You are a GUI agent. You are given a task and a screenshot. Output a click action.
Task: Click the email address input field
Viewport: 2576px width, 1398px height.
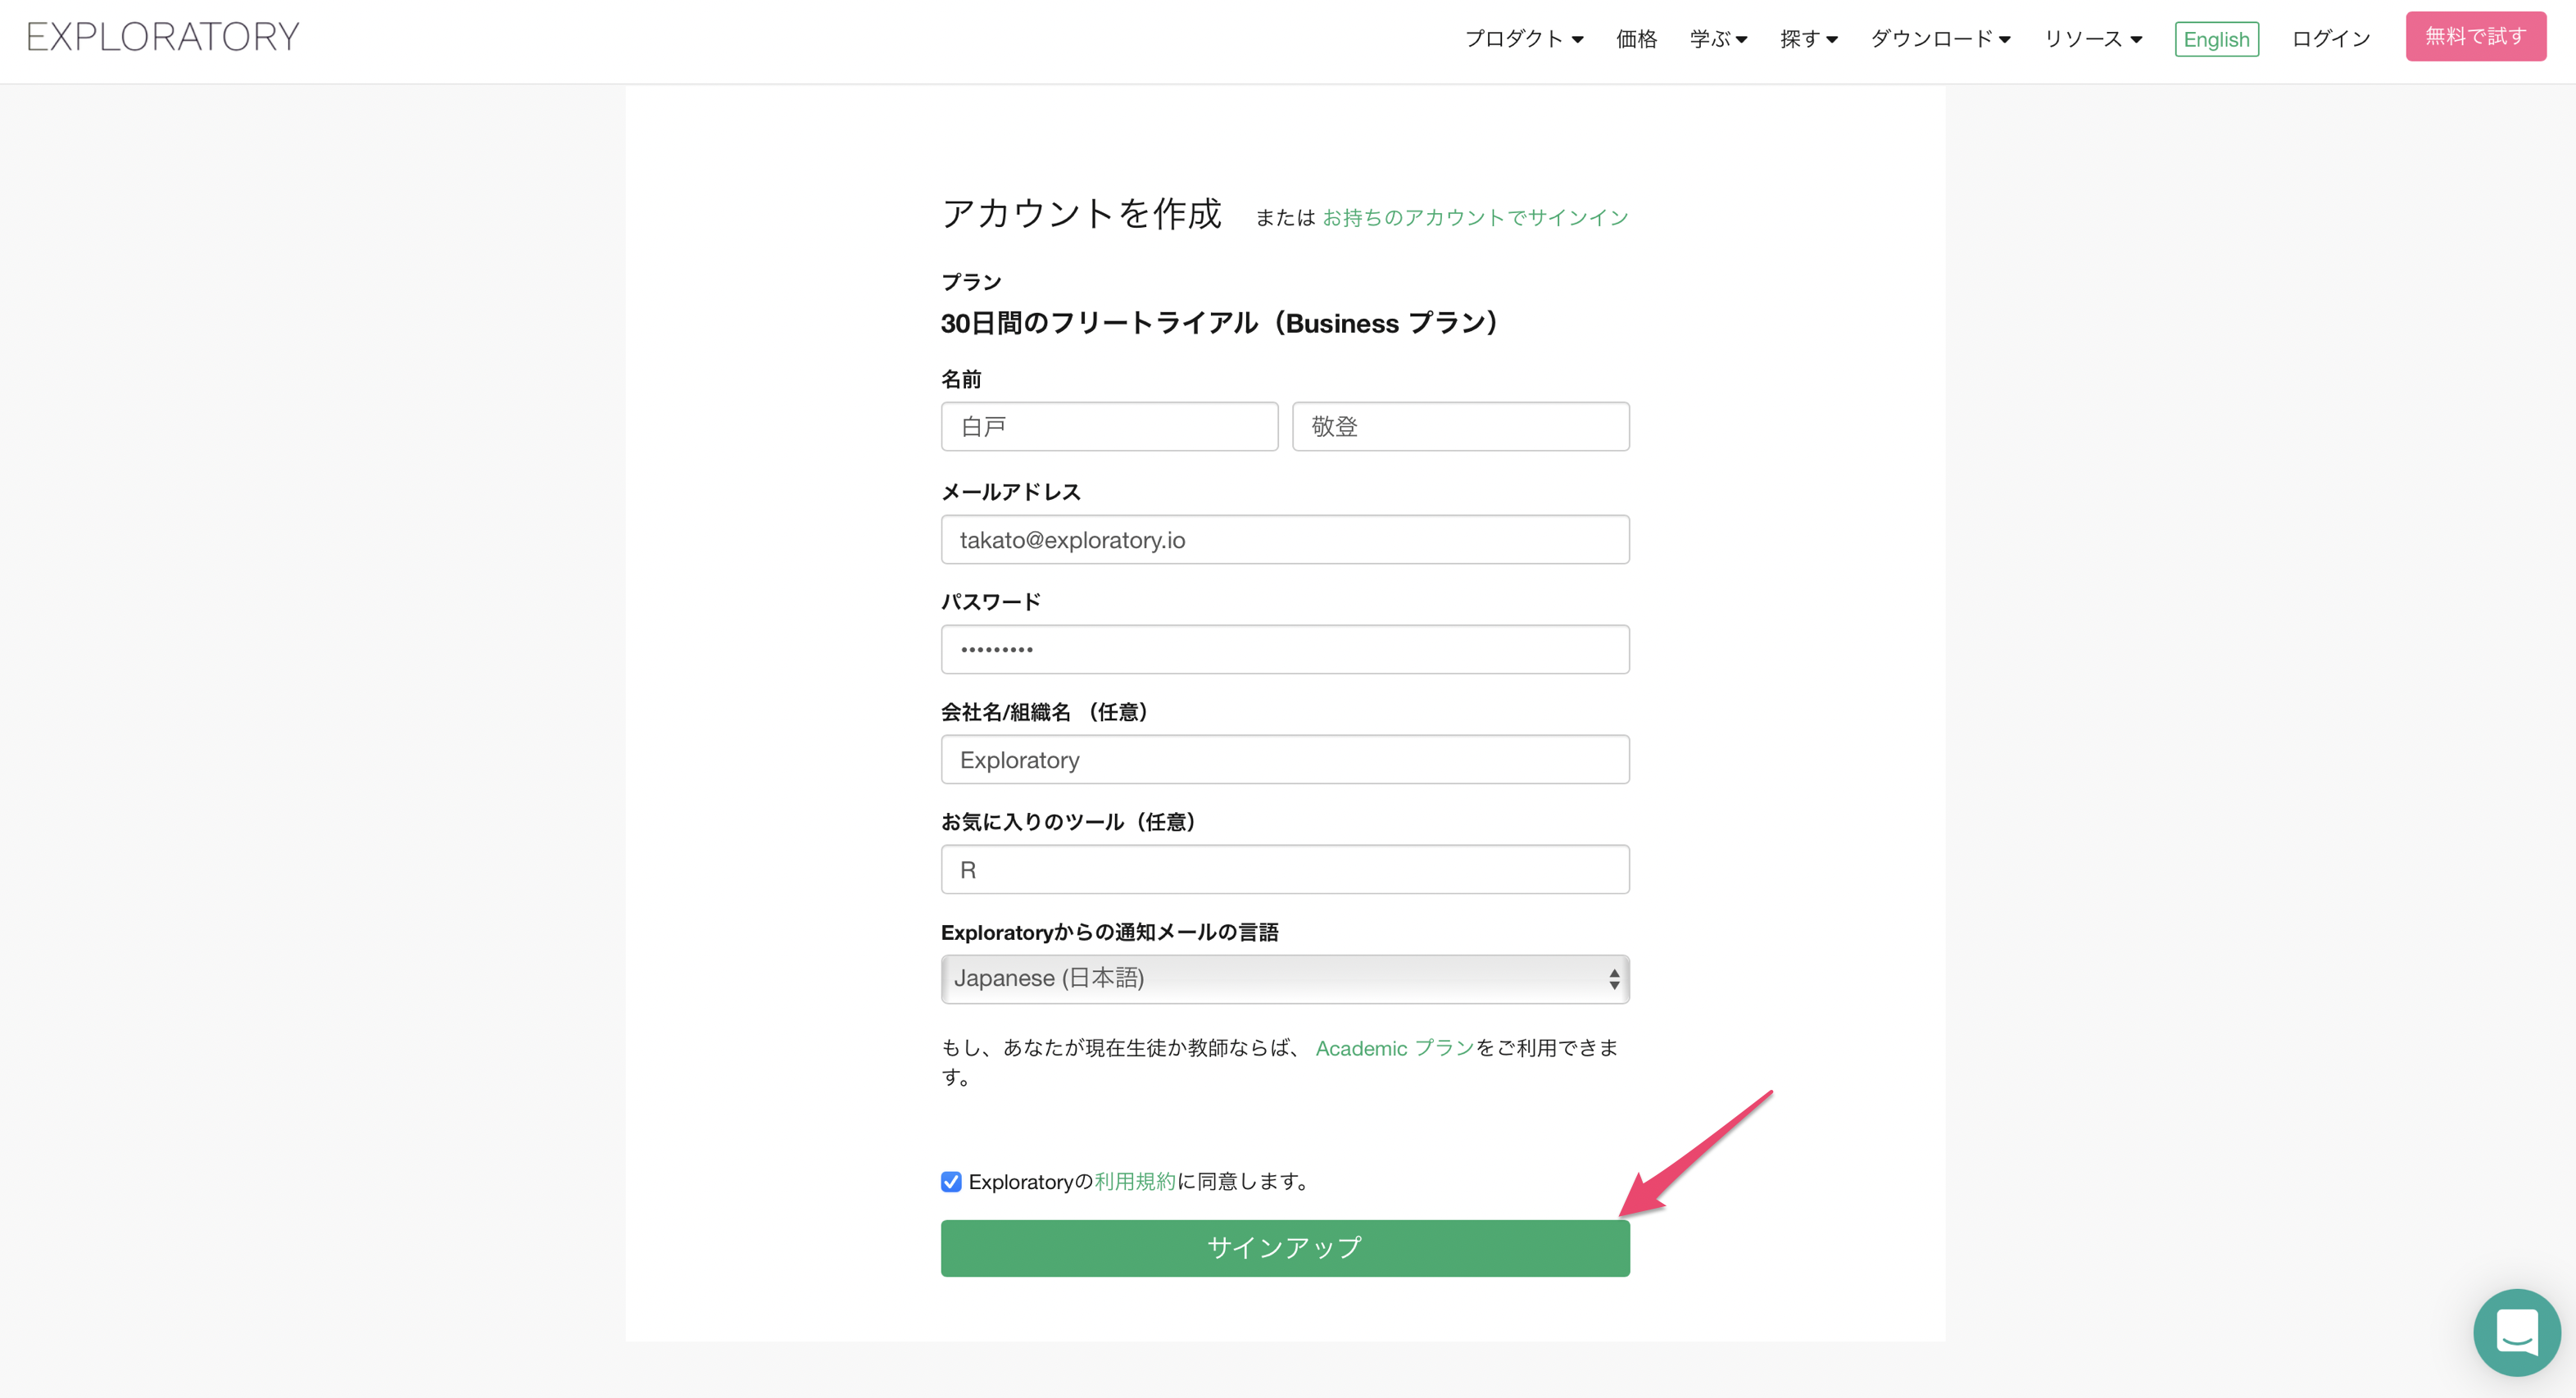pos(1285,540)
